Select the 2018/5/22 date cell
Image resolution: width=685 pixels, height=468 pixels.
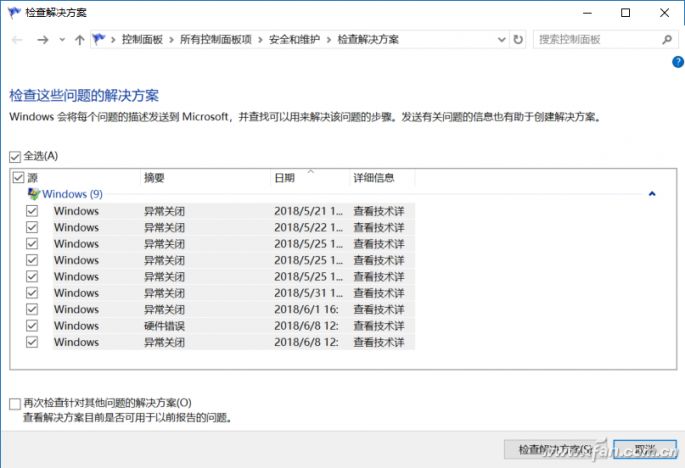[x=308, y=227]
